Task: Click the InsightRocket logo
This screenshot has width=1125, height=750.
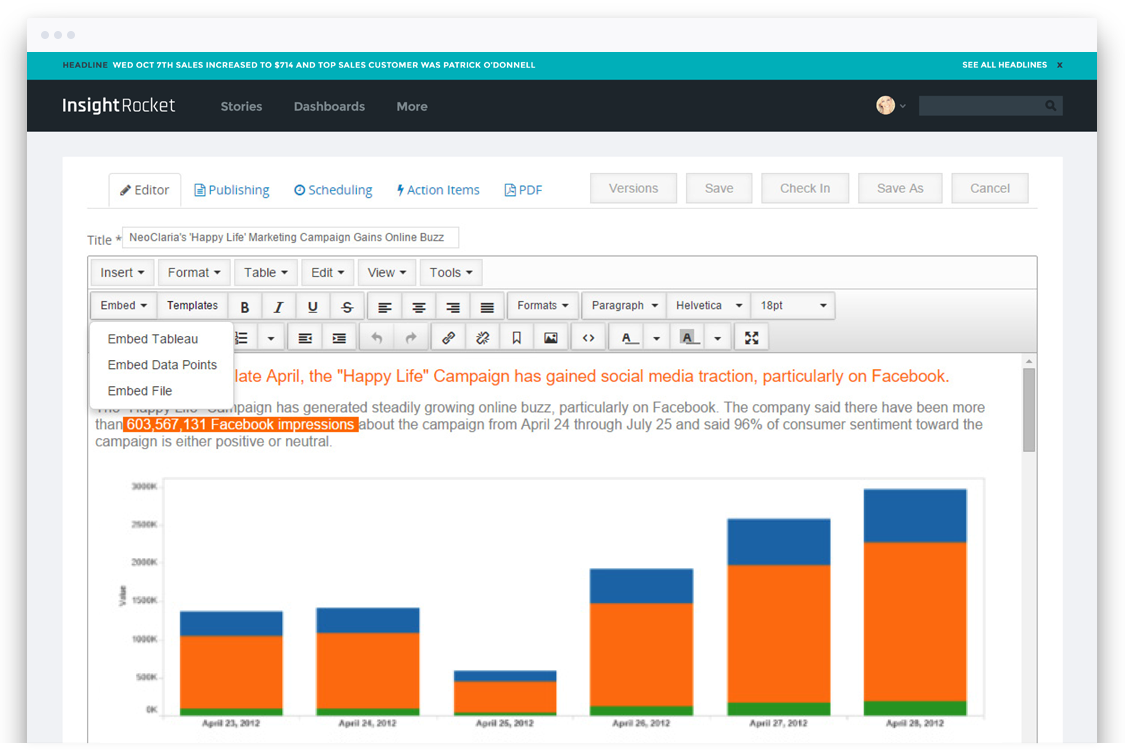Action: coord(118,106)
